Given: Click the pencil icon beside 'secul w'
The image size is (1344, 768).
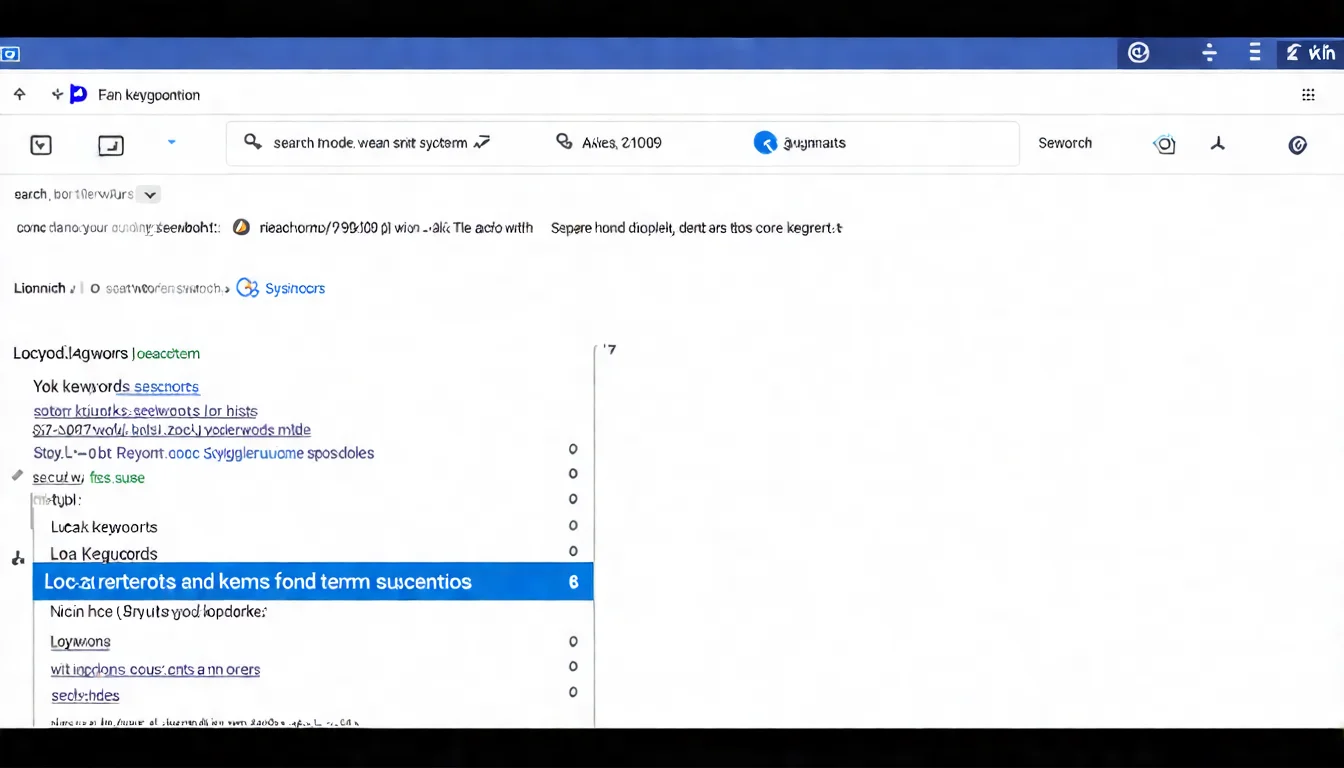Looking at the screenshot, I should (x=17, y=476).
